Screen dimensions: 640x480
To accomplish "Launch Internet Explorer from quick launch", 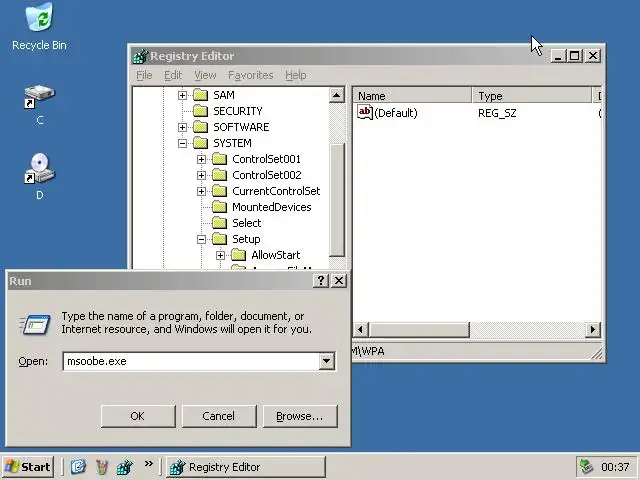I will [x=78, y=467].
